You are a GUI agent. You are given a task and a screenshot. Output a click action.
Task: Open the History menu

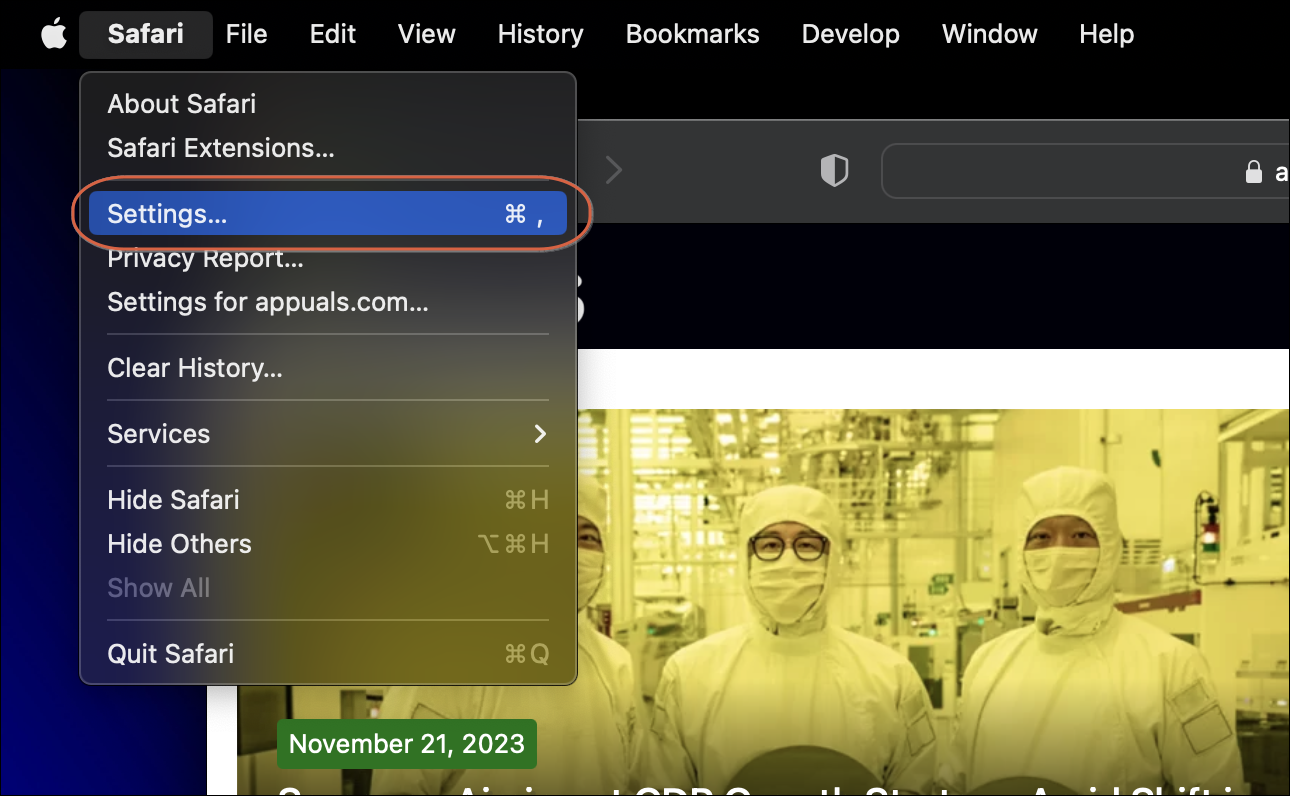point(540,33)
